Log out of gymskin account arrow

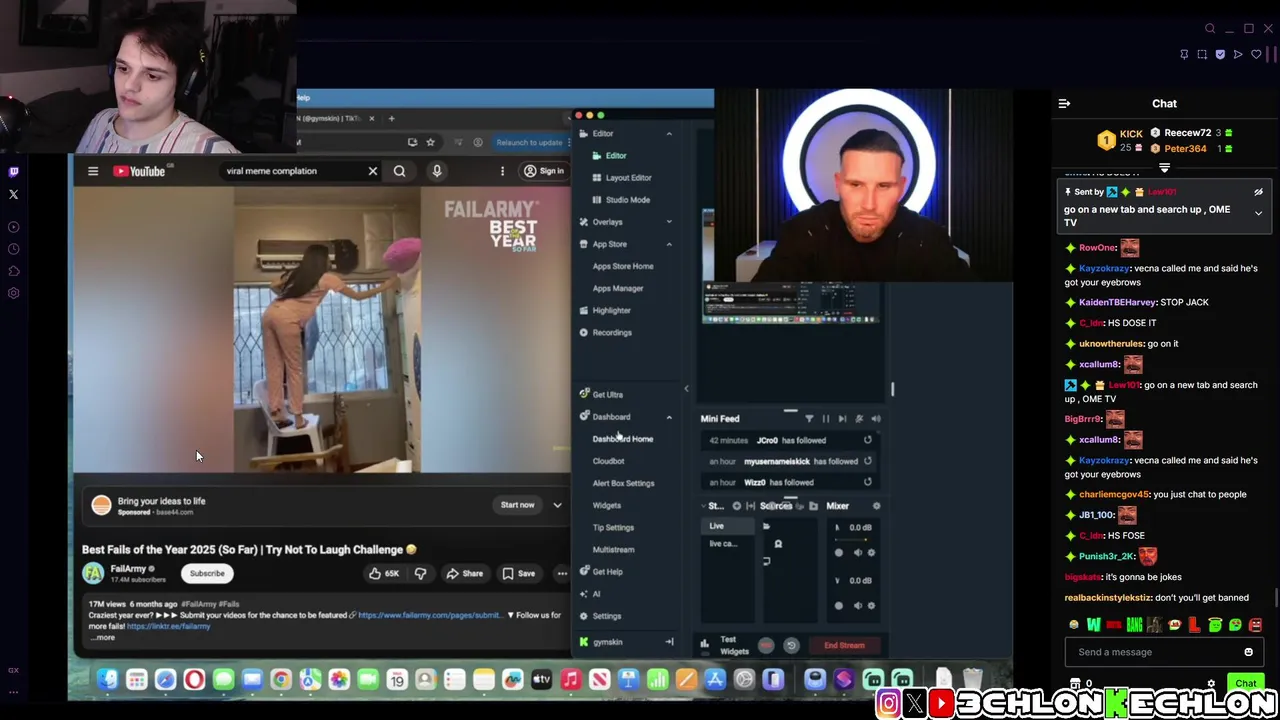669,642
